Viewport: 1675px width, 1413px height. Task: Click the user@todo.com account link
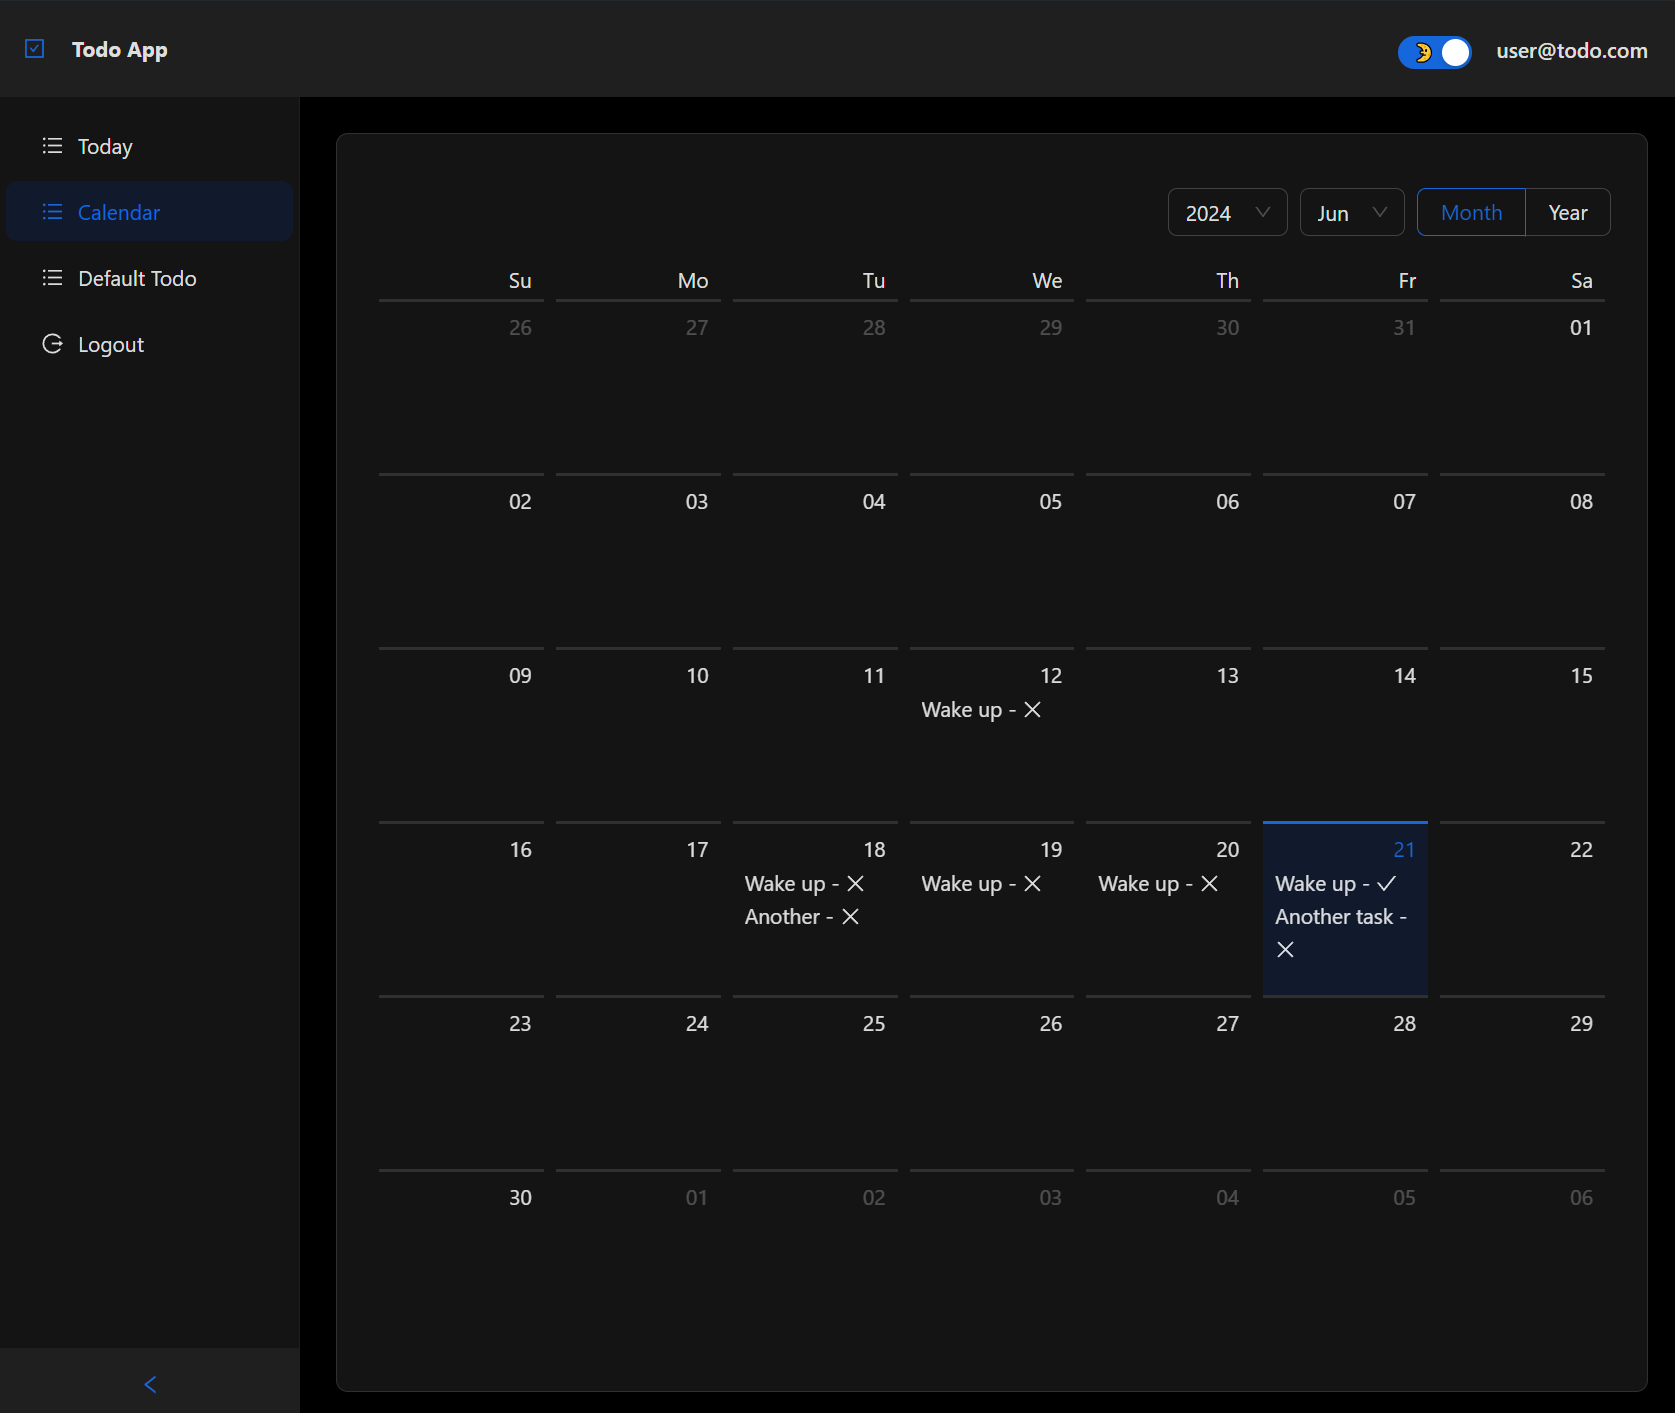1570,51
